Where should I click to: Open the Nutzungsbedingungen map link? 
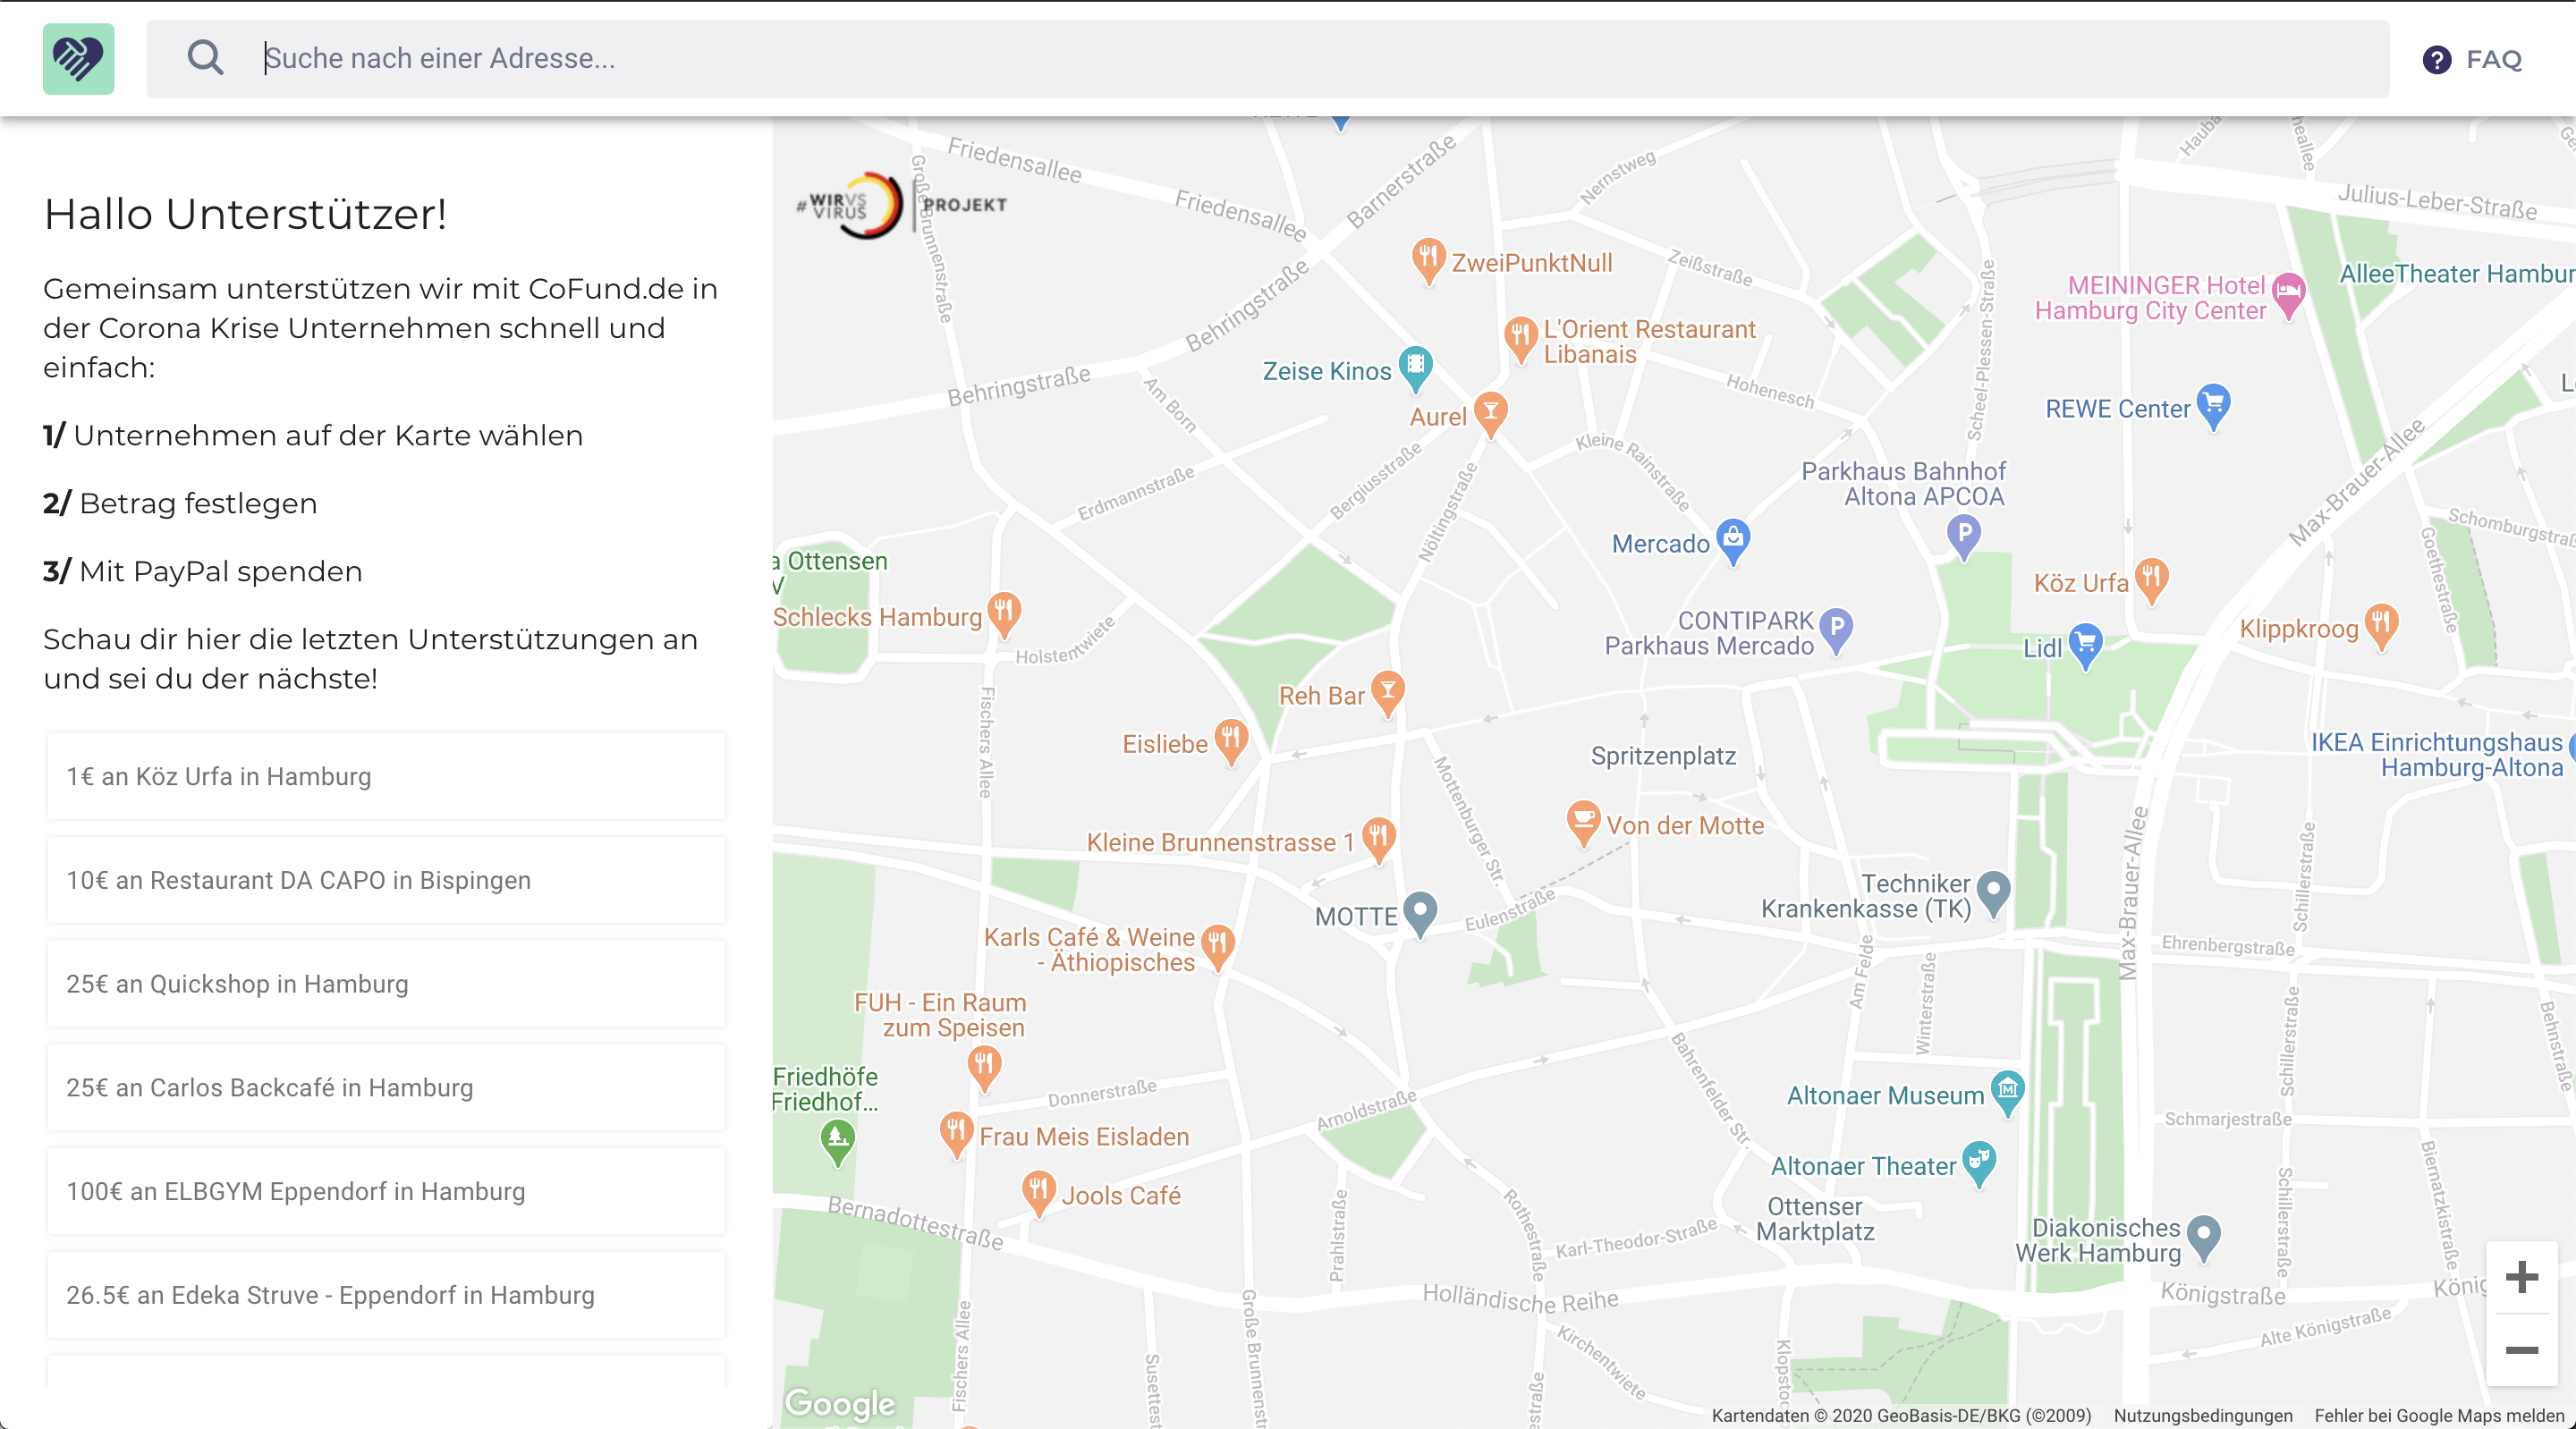click(x=2202, y=1415)
